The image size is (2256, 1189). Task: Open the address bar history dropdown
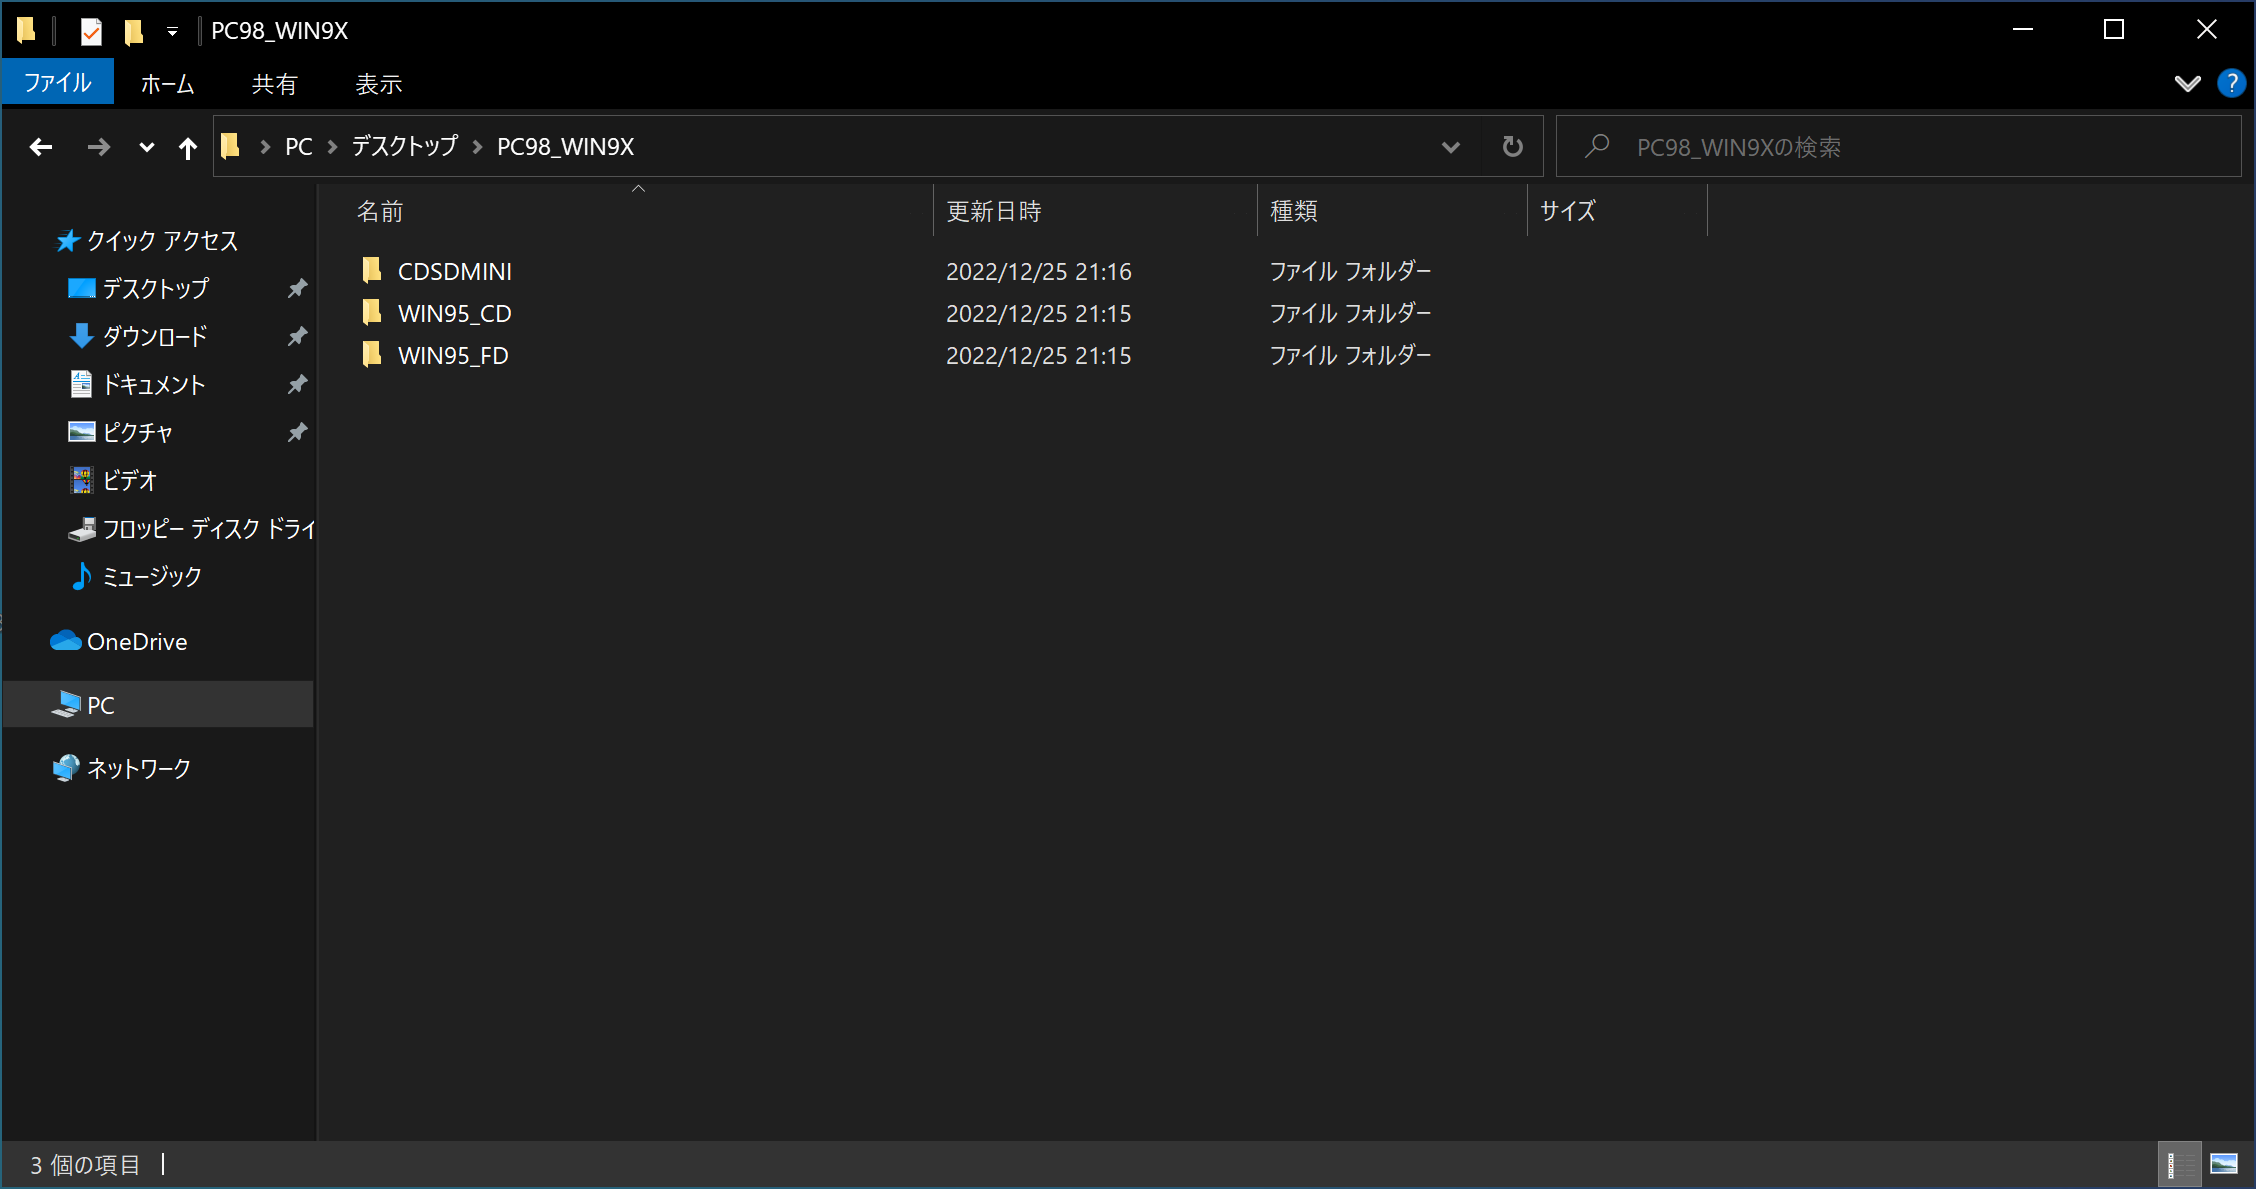[x=1450, y=147]
